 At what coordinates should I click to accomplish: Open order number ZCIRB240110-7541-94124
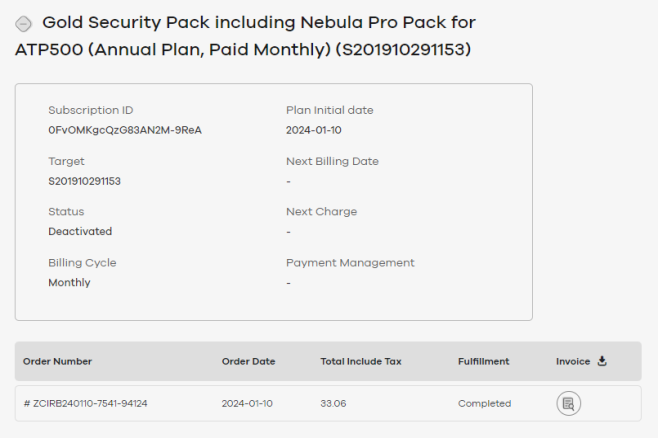86,404
